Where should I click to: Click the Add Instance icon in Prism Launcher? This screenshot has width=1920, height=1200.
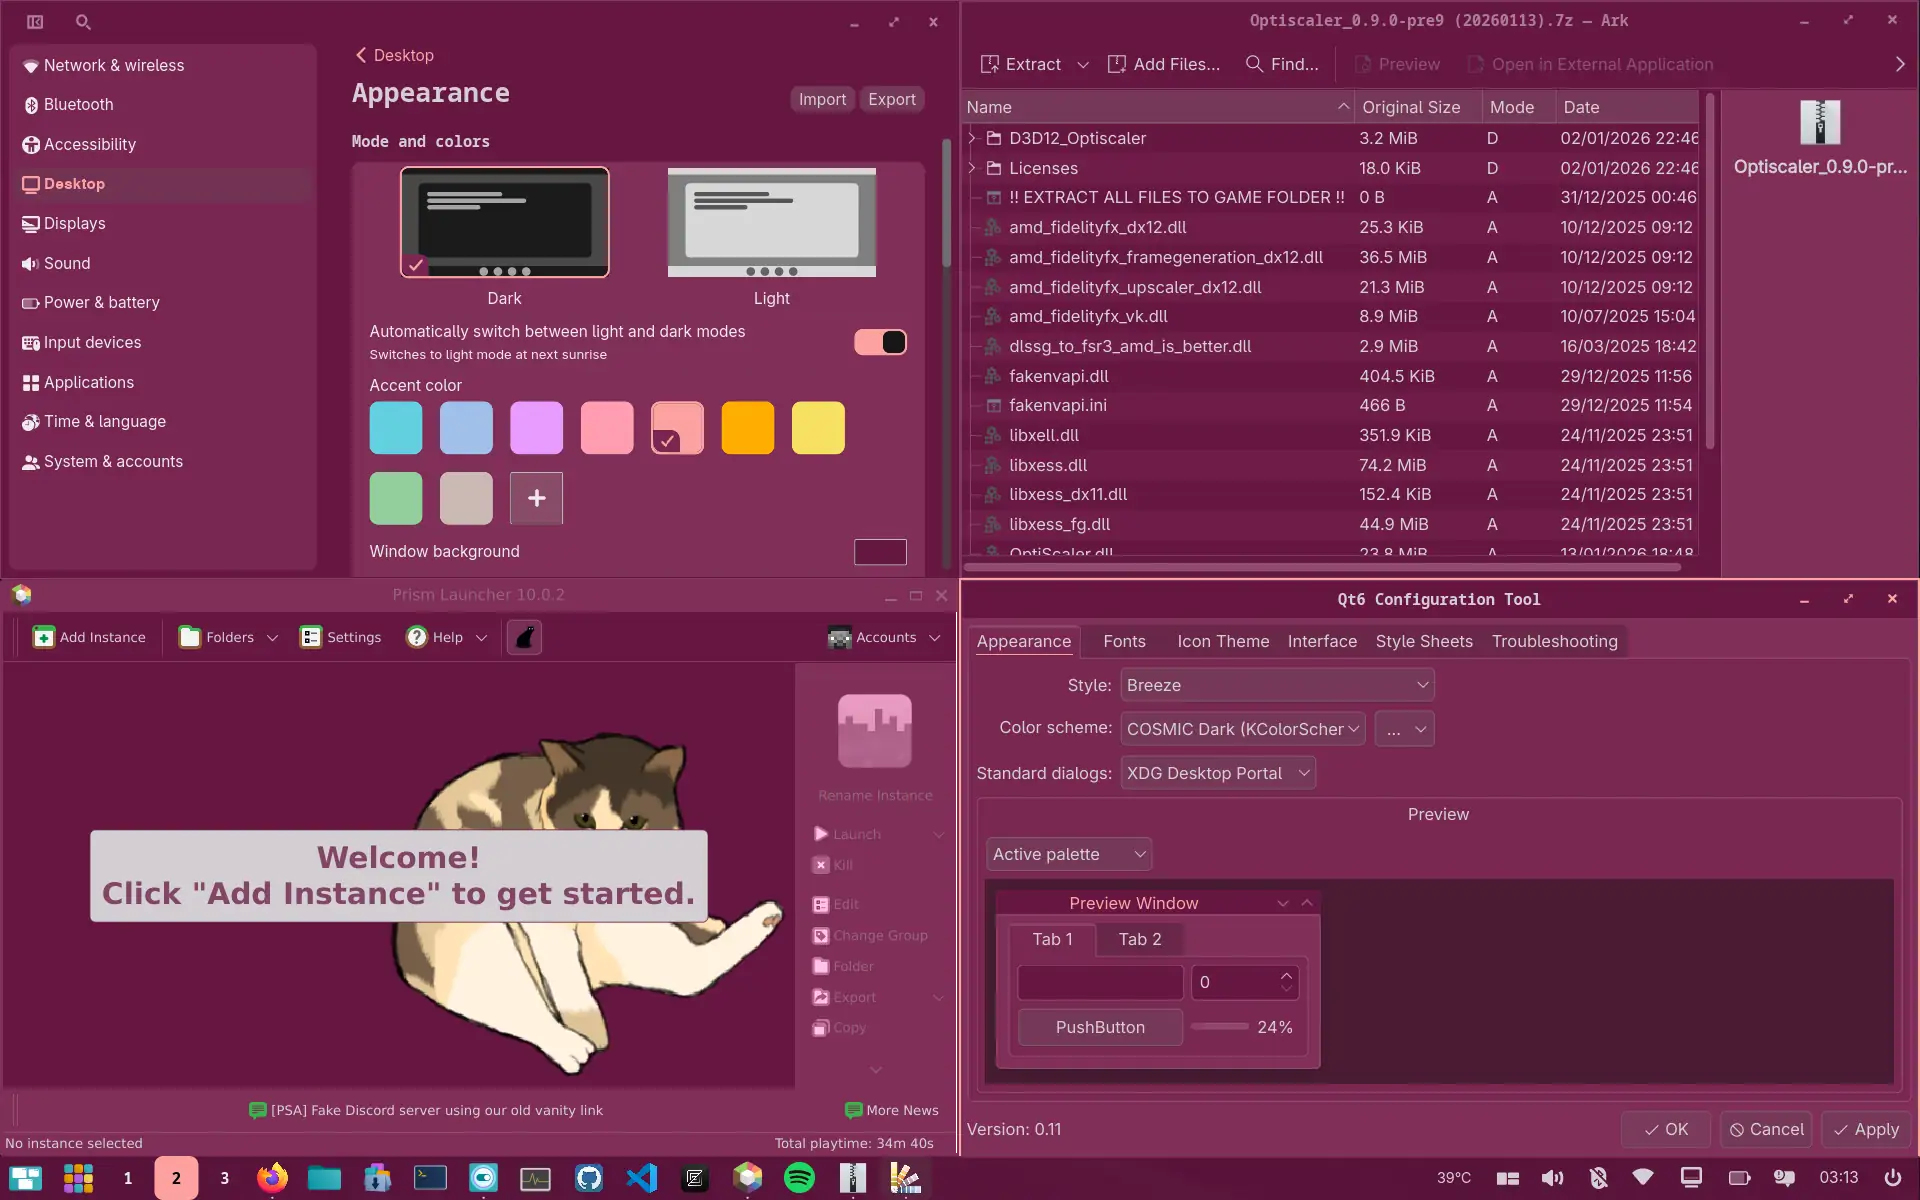[x=44, y=637]
